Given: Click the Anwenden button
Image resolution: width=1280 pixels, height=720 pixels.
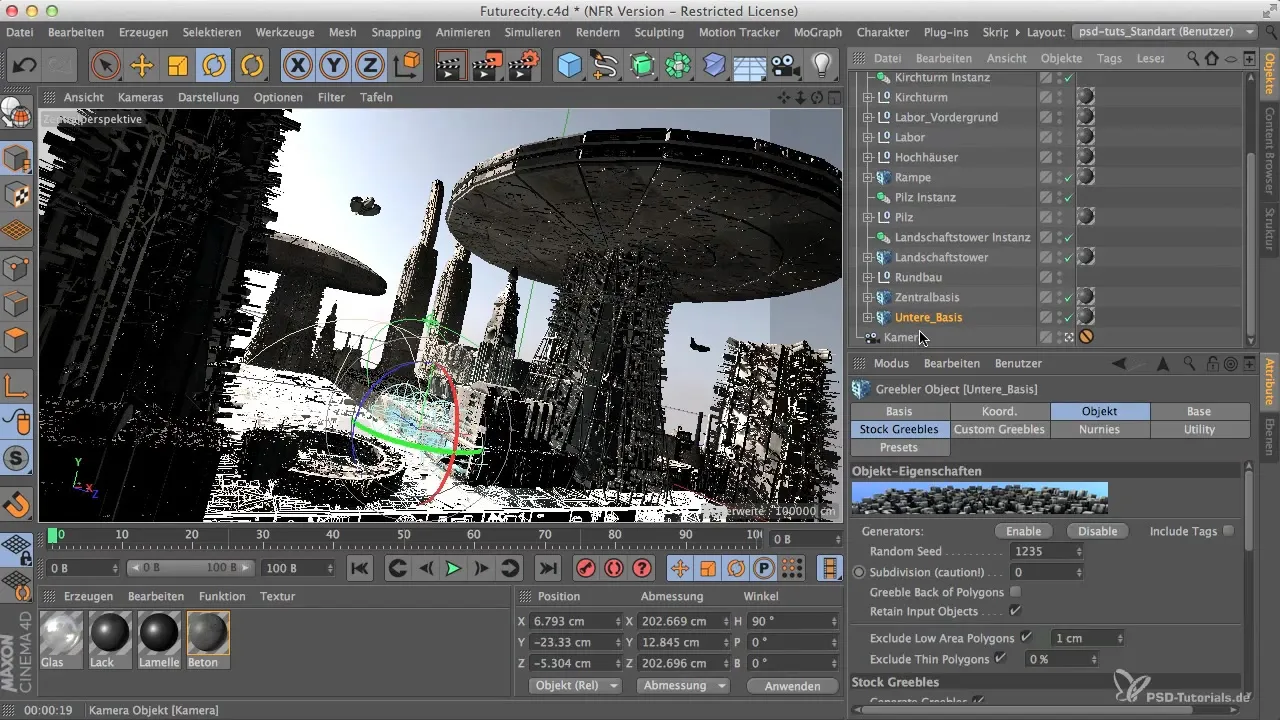Looking at the screenshot, I should coord(792,686).
